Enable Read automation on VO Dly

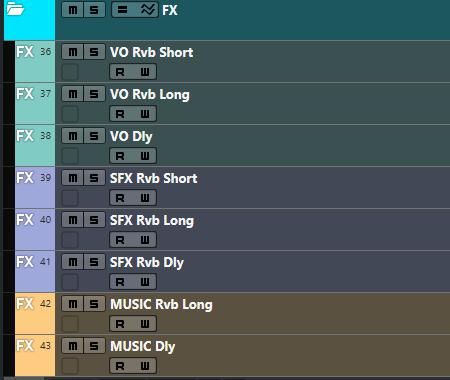[120, 156]
